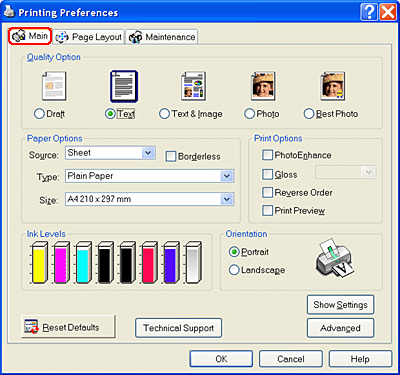400x375 pixels.
Task: Open the paper Size dropdown
Action: click(x=150, y=199)
